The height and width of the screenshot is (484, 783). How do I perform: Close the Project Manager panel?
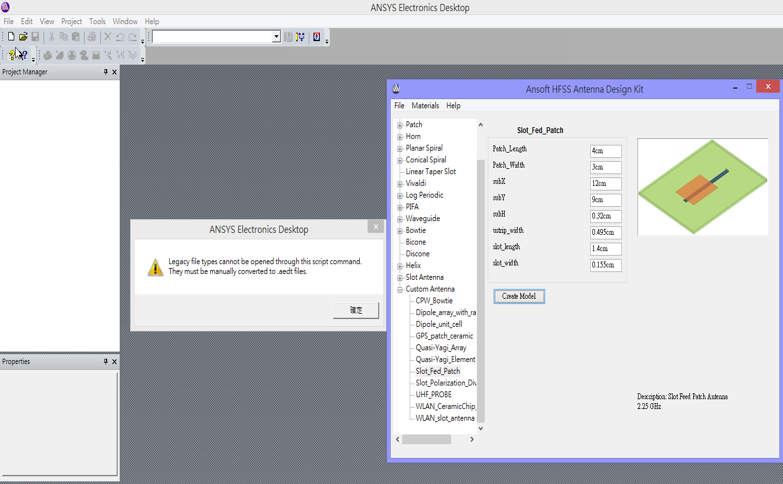point(114,72)
